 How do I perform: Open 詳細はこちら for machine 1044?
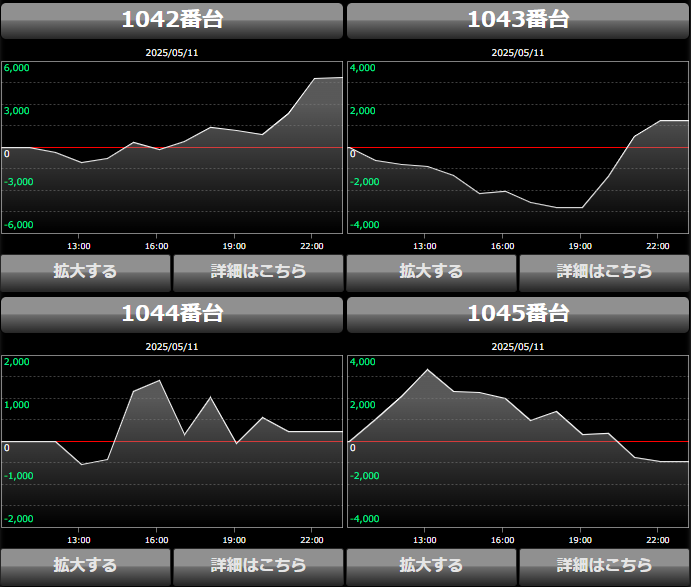point(258,567)
